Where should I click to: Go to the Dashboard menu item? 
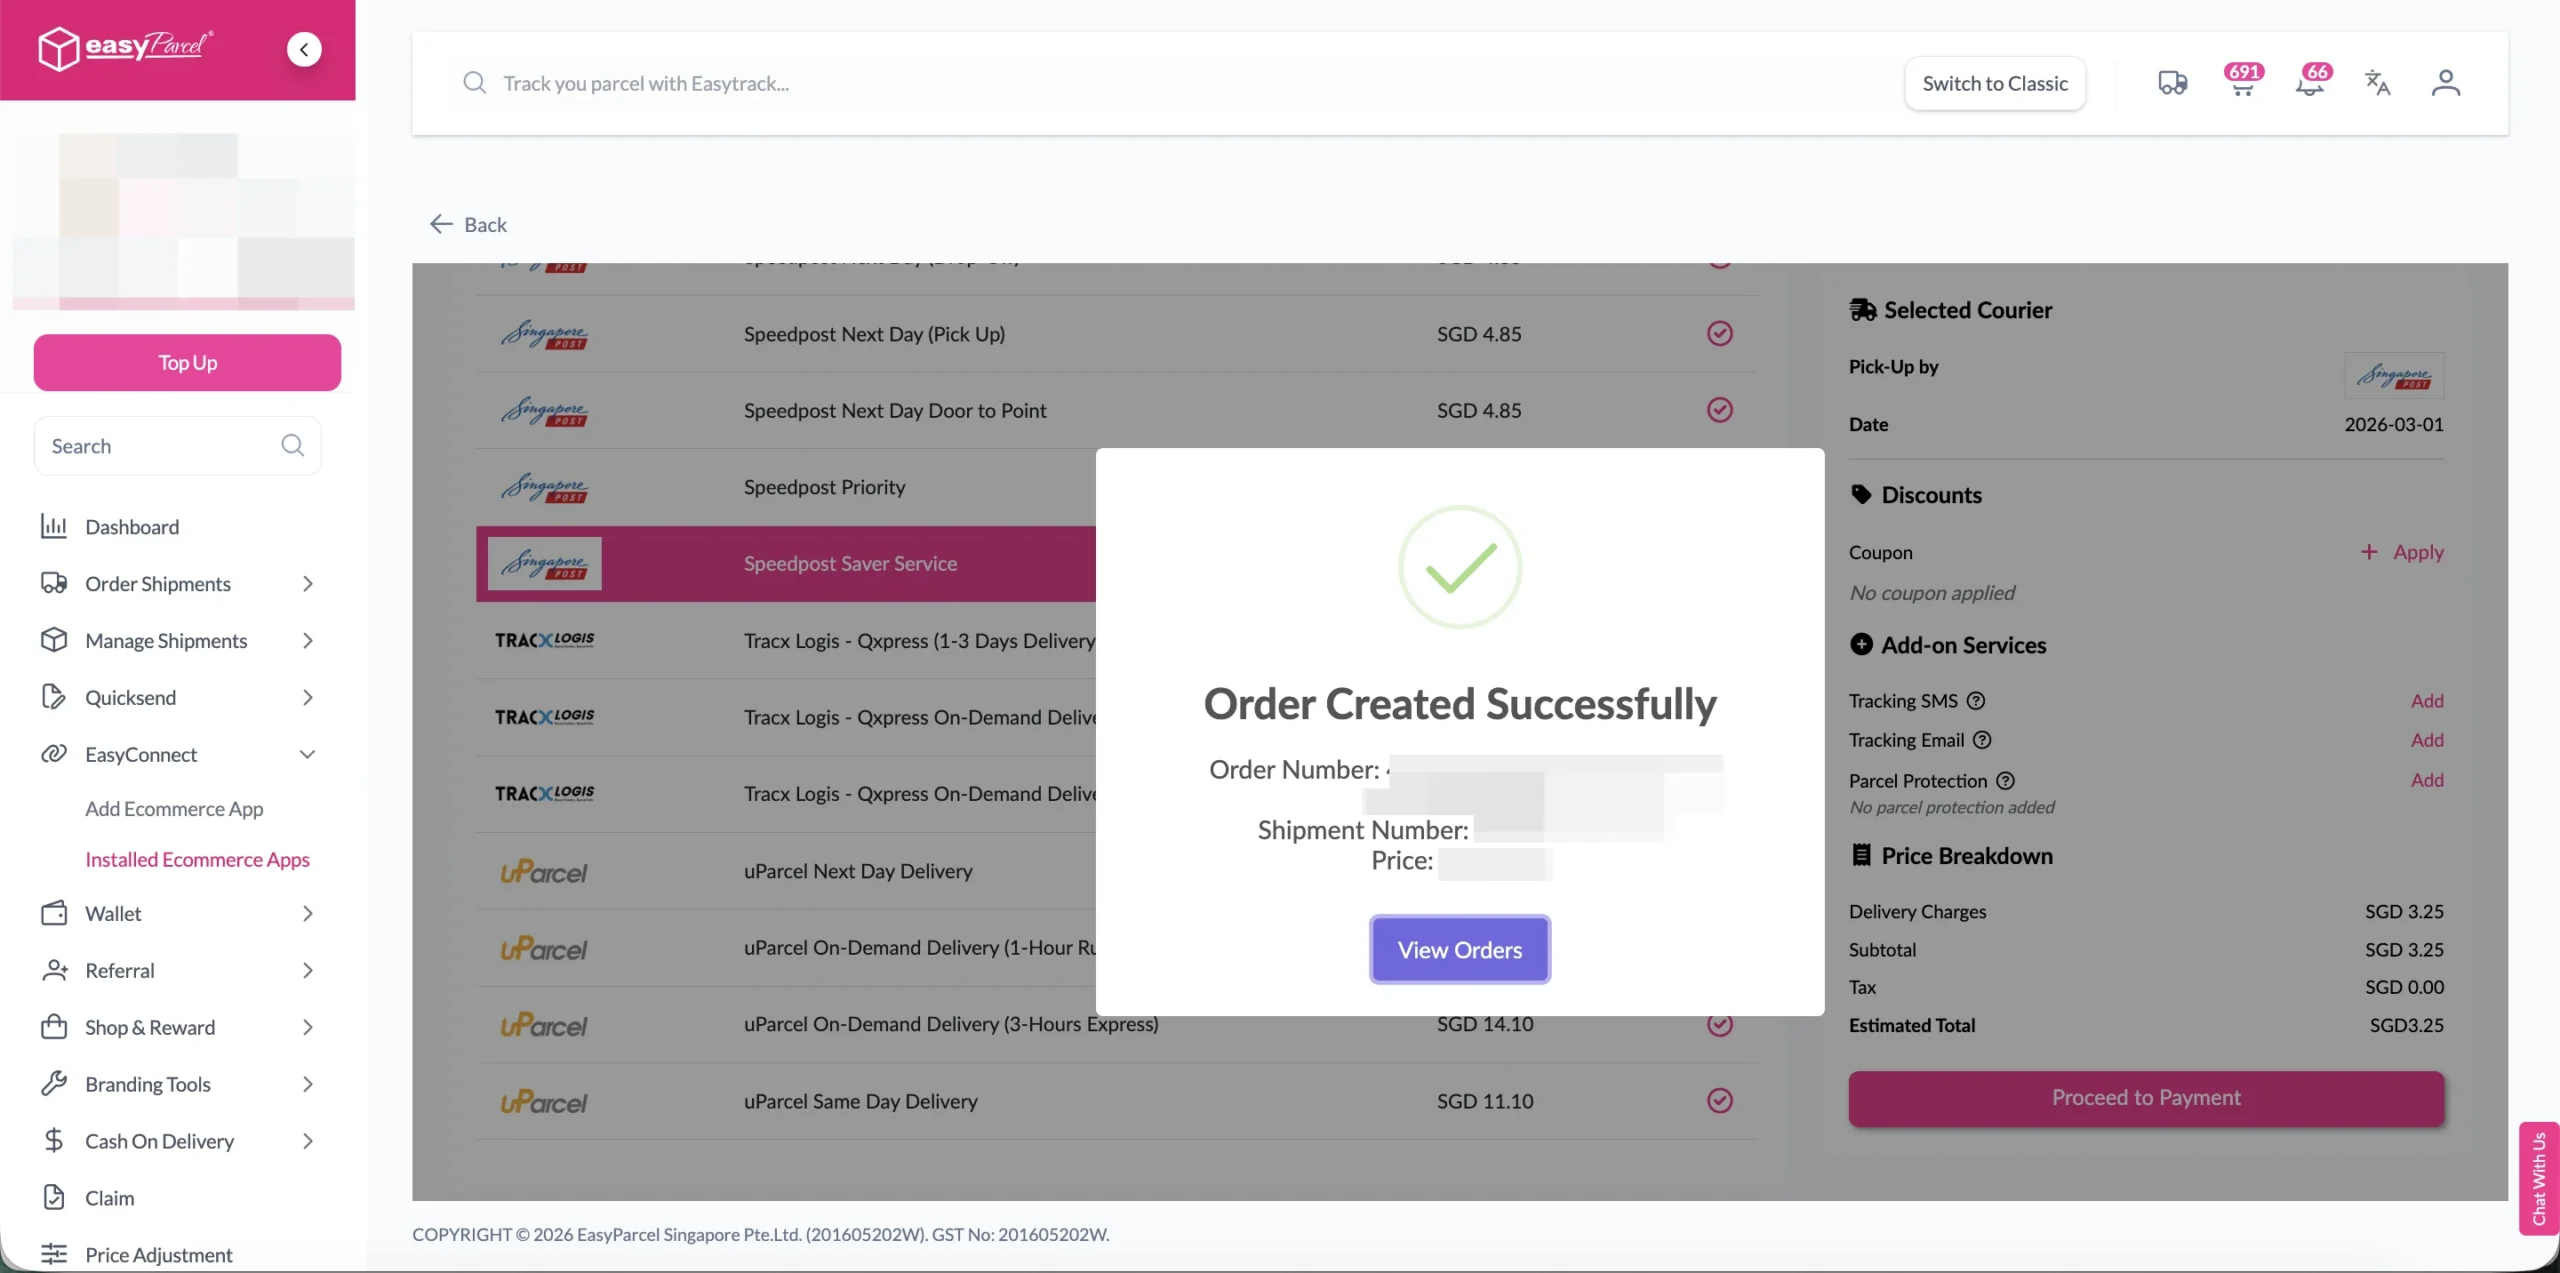tap(132, 527)
